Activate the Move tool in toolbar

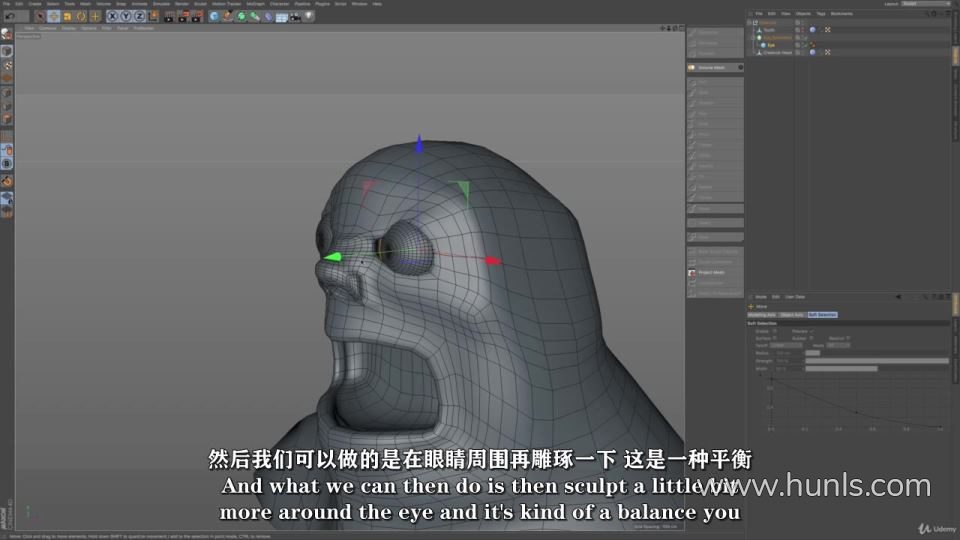(54, 17)
